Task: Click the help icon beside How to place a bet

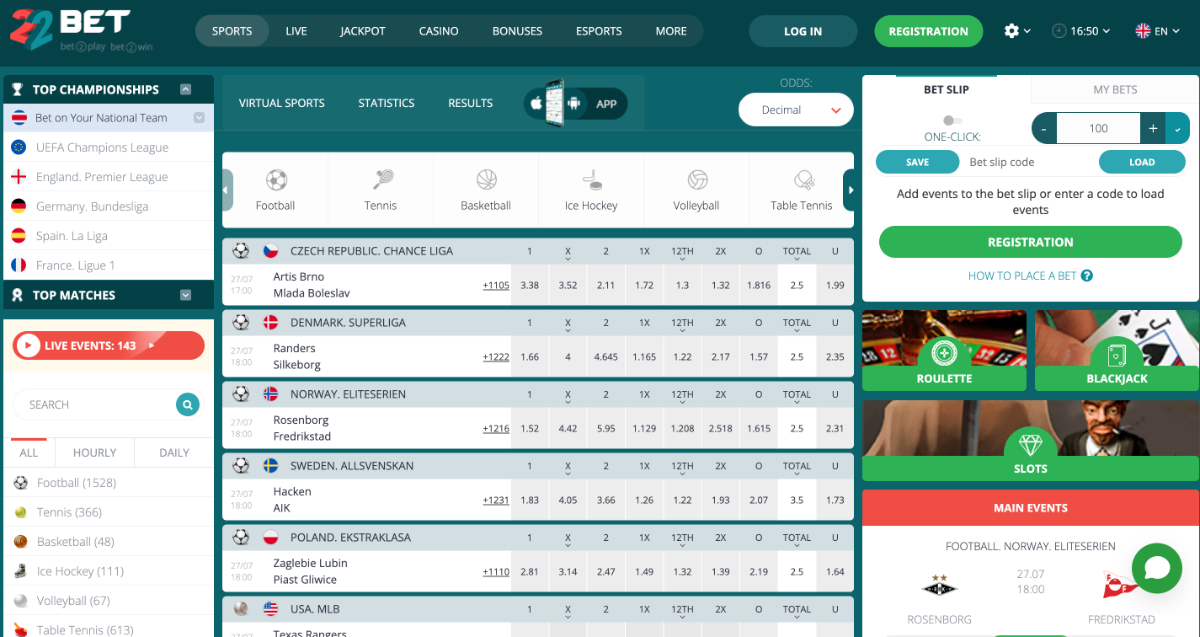Action: [x=1087, y=276]
